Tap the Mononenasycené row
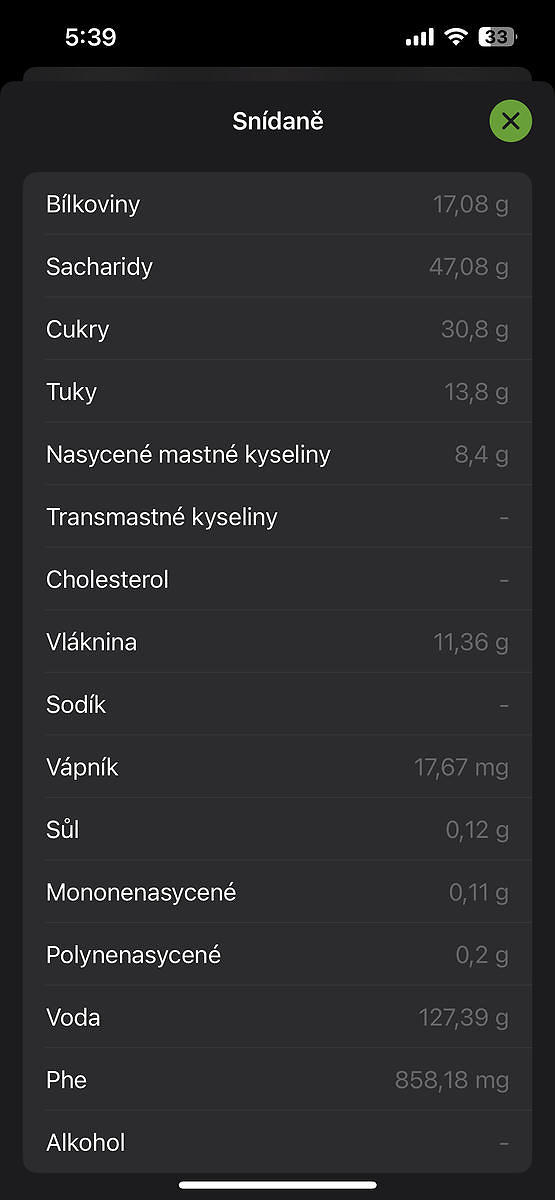The height and width of the screenshot is (1200, 555). pos(277,892)
